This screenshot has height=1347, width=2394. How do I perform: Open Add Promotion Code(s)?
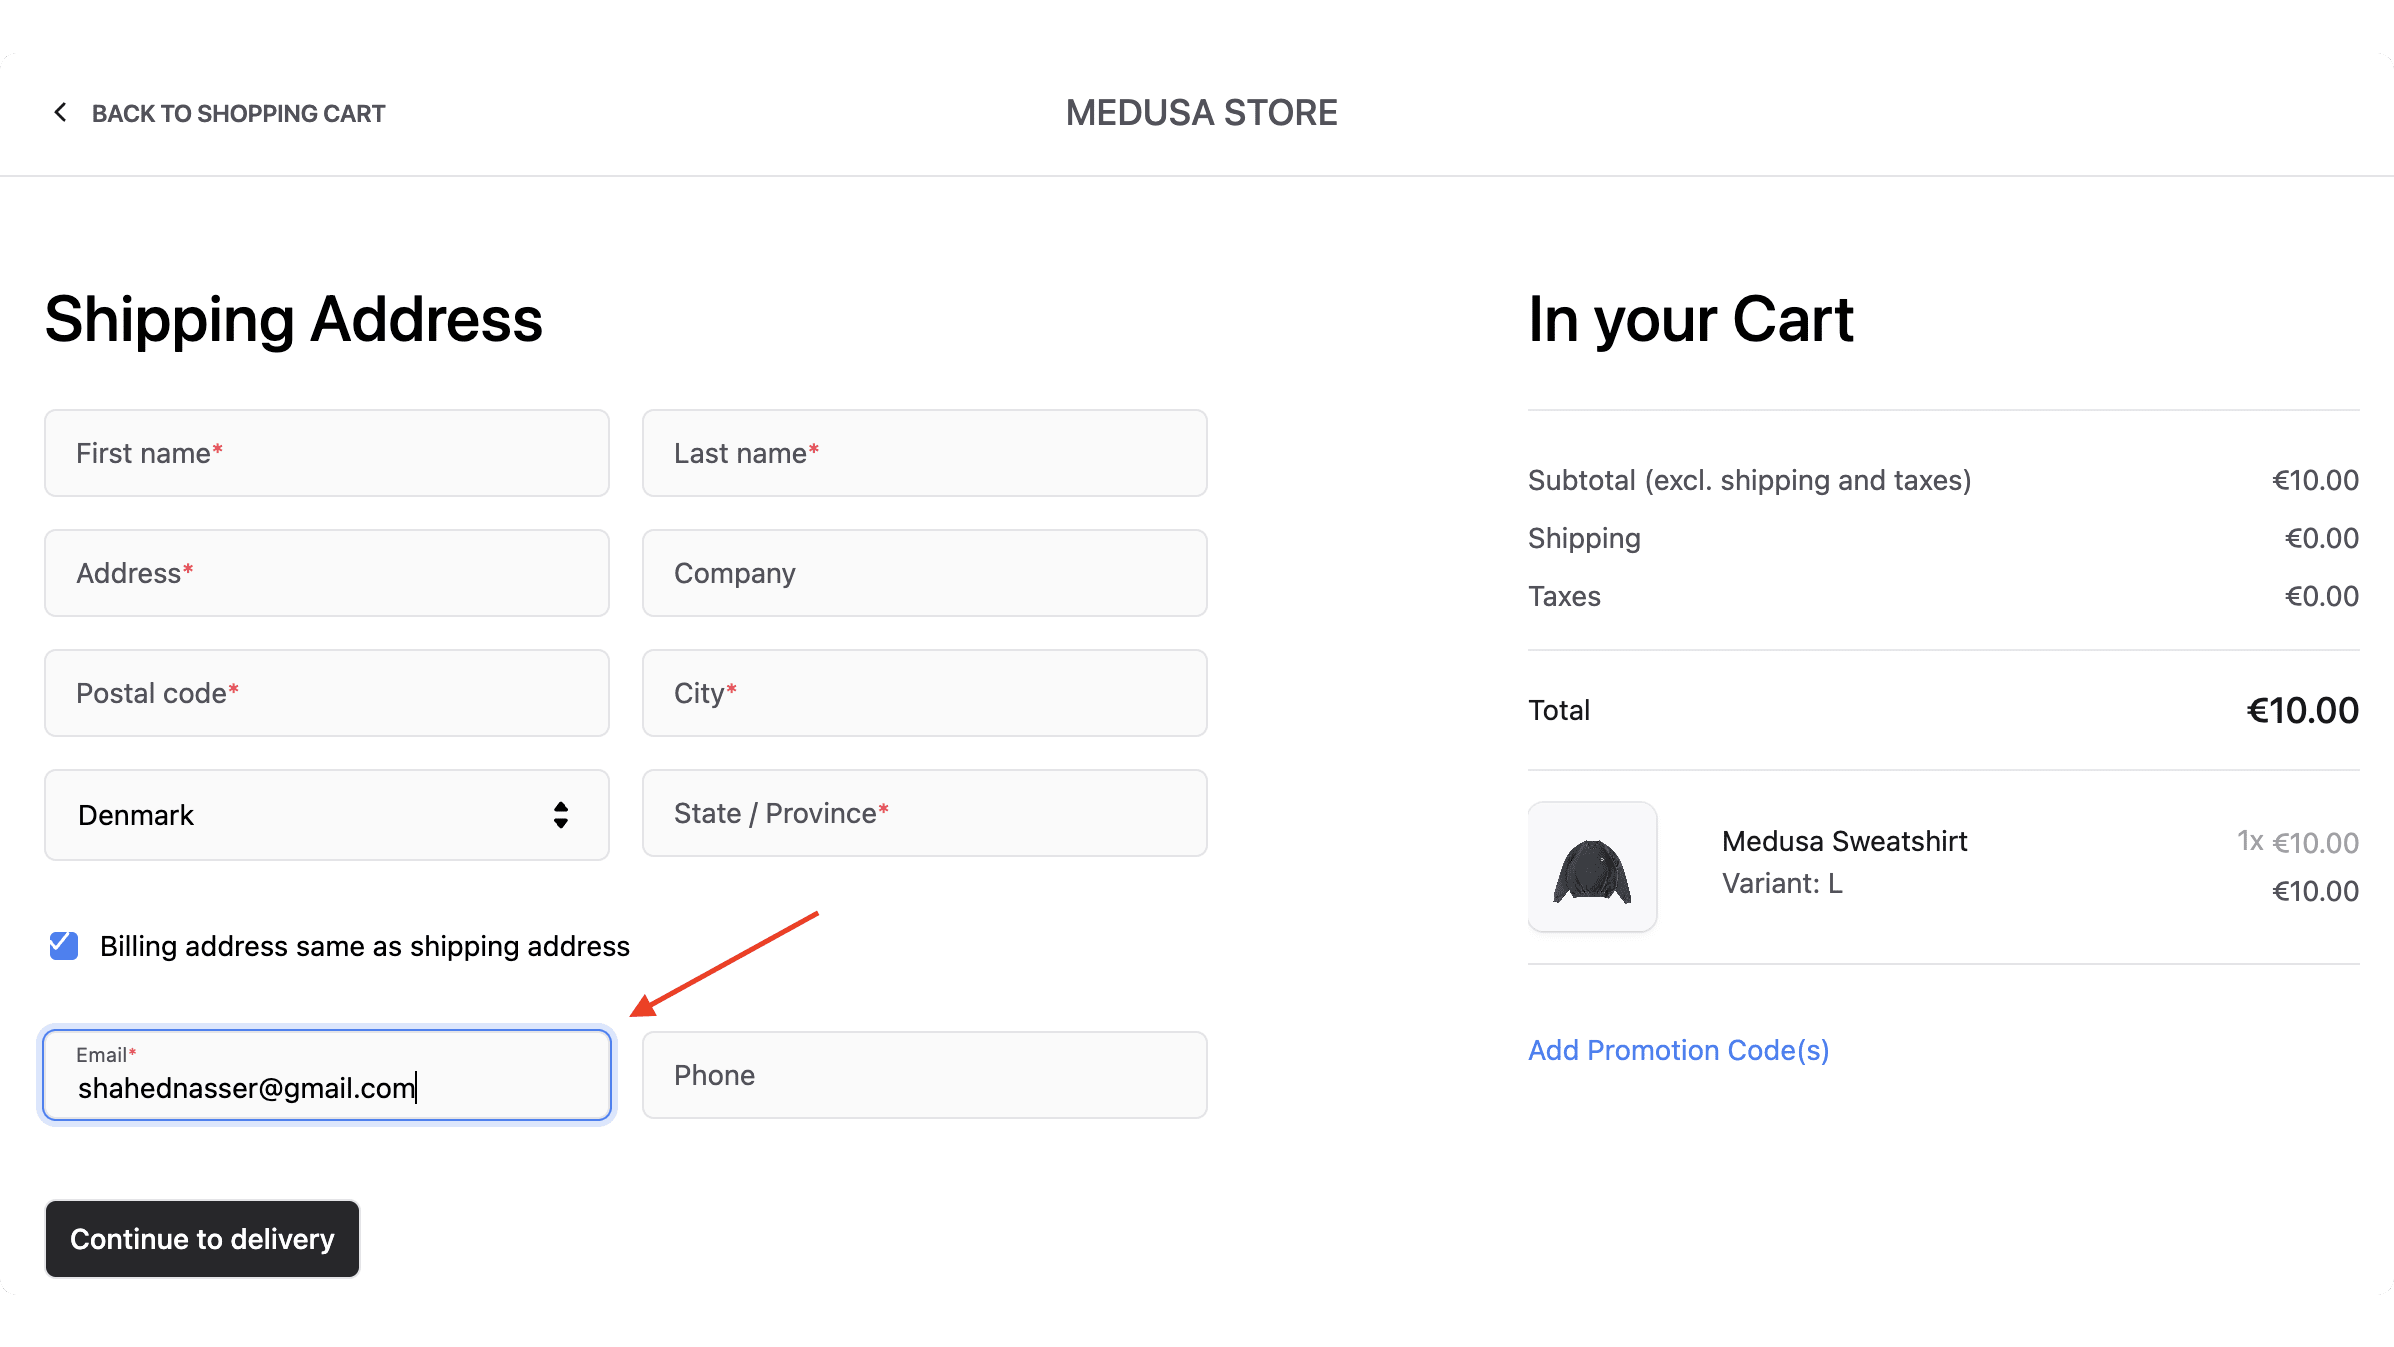pos(1678,1049)
